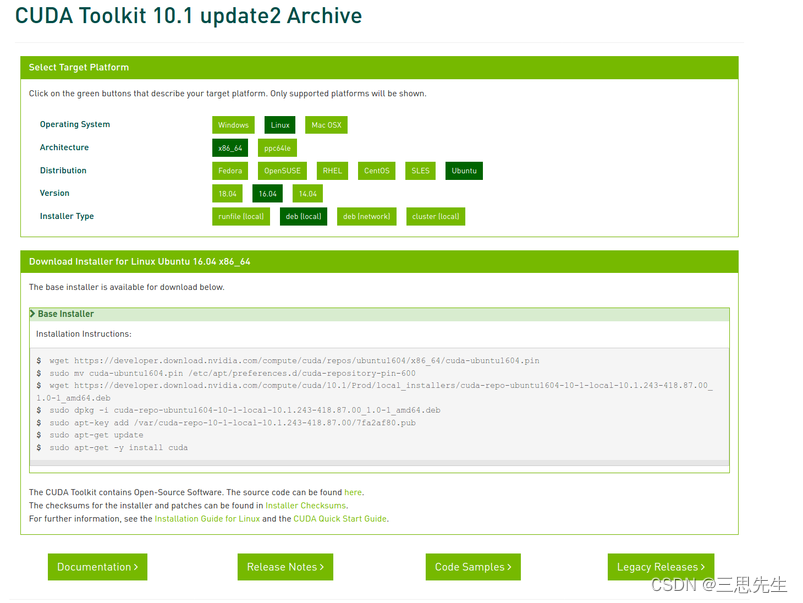Select version 18.04

click(227, 194)
